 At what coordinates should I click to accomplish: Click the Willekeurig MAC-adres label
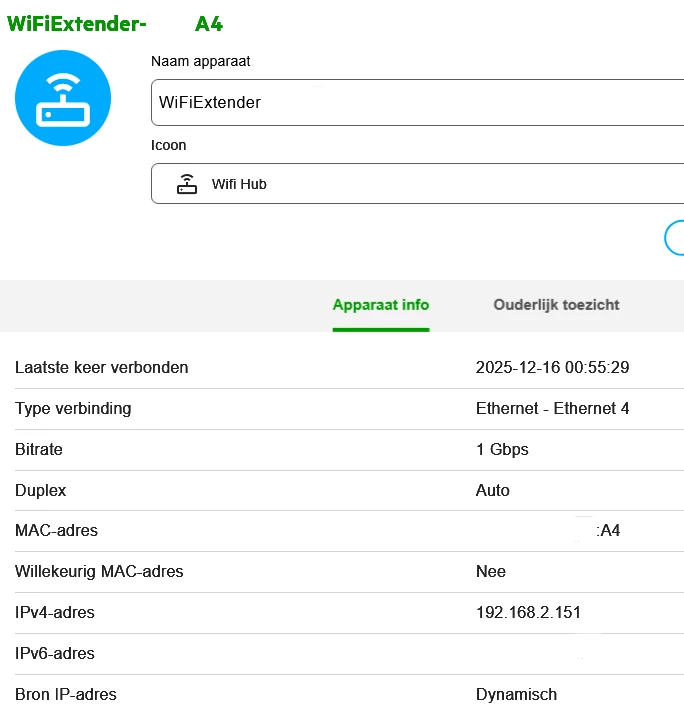[99, 571]
